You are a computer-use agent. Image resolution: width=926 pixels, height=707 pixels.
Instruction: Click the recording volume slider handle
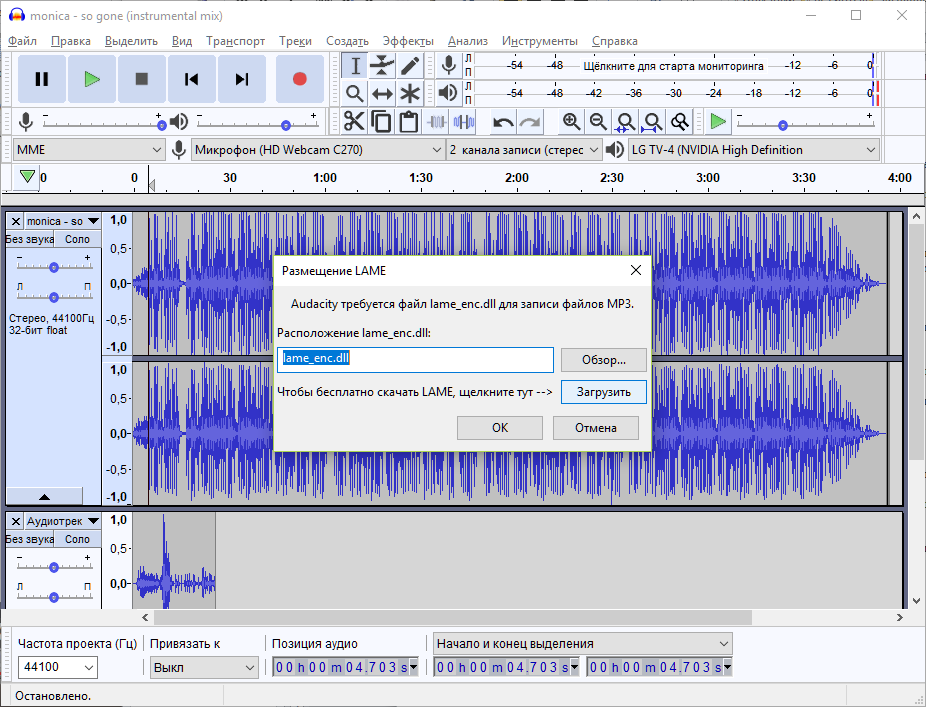click(161, 125)
